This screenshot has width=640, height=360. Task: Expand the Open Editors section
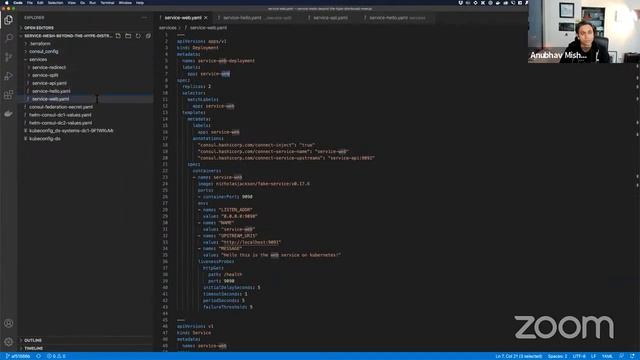point(39,28)
